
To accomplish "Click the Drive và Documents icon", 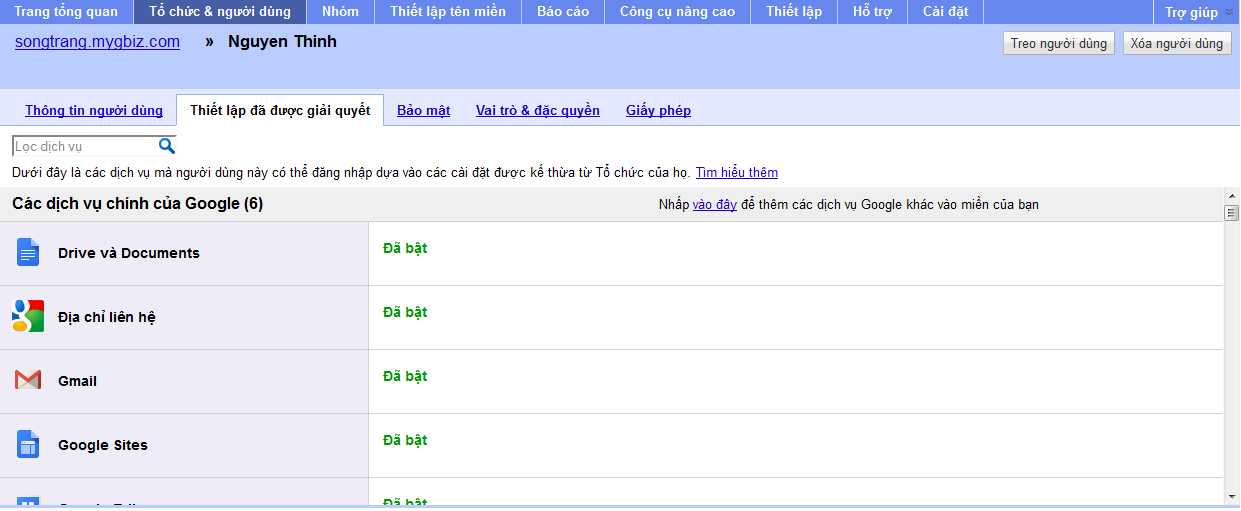I will (x=28, y=253).
